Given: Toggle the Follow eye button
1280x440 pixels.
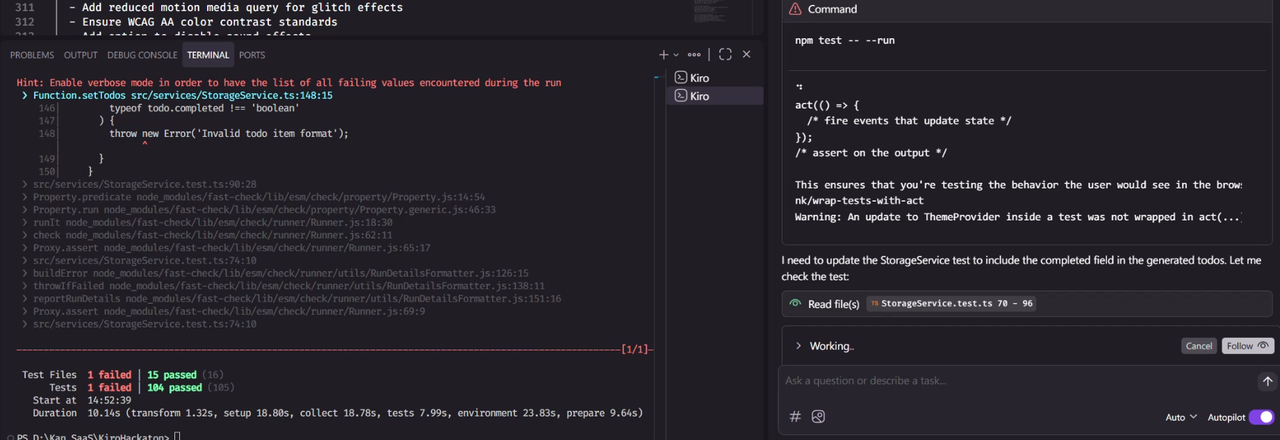Looking at the screenshot, I should click(1247, 346).
